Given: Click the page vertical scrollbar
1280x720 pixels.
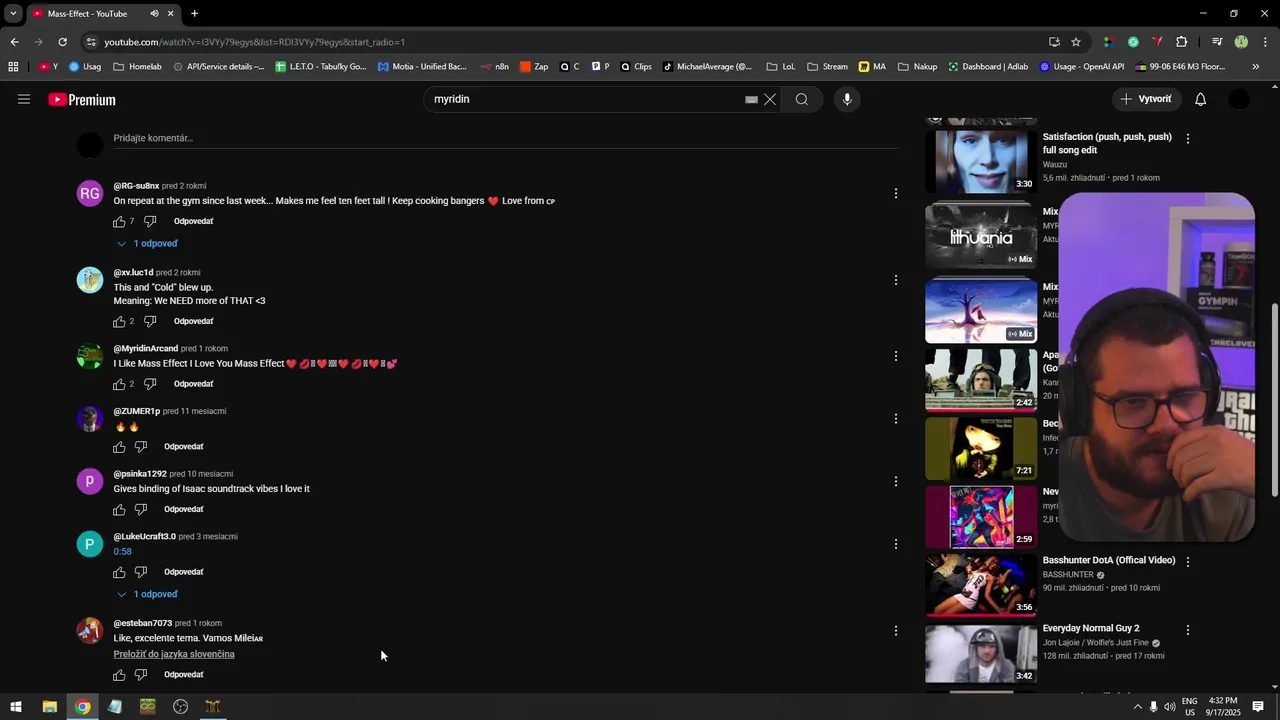Looking at the screenshot, I should 1274,400.
